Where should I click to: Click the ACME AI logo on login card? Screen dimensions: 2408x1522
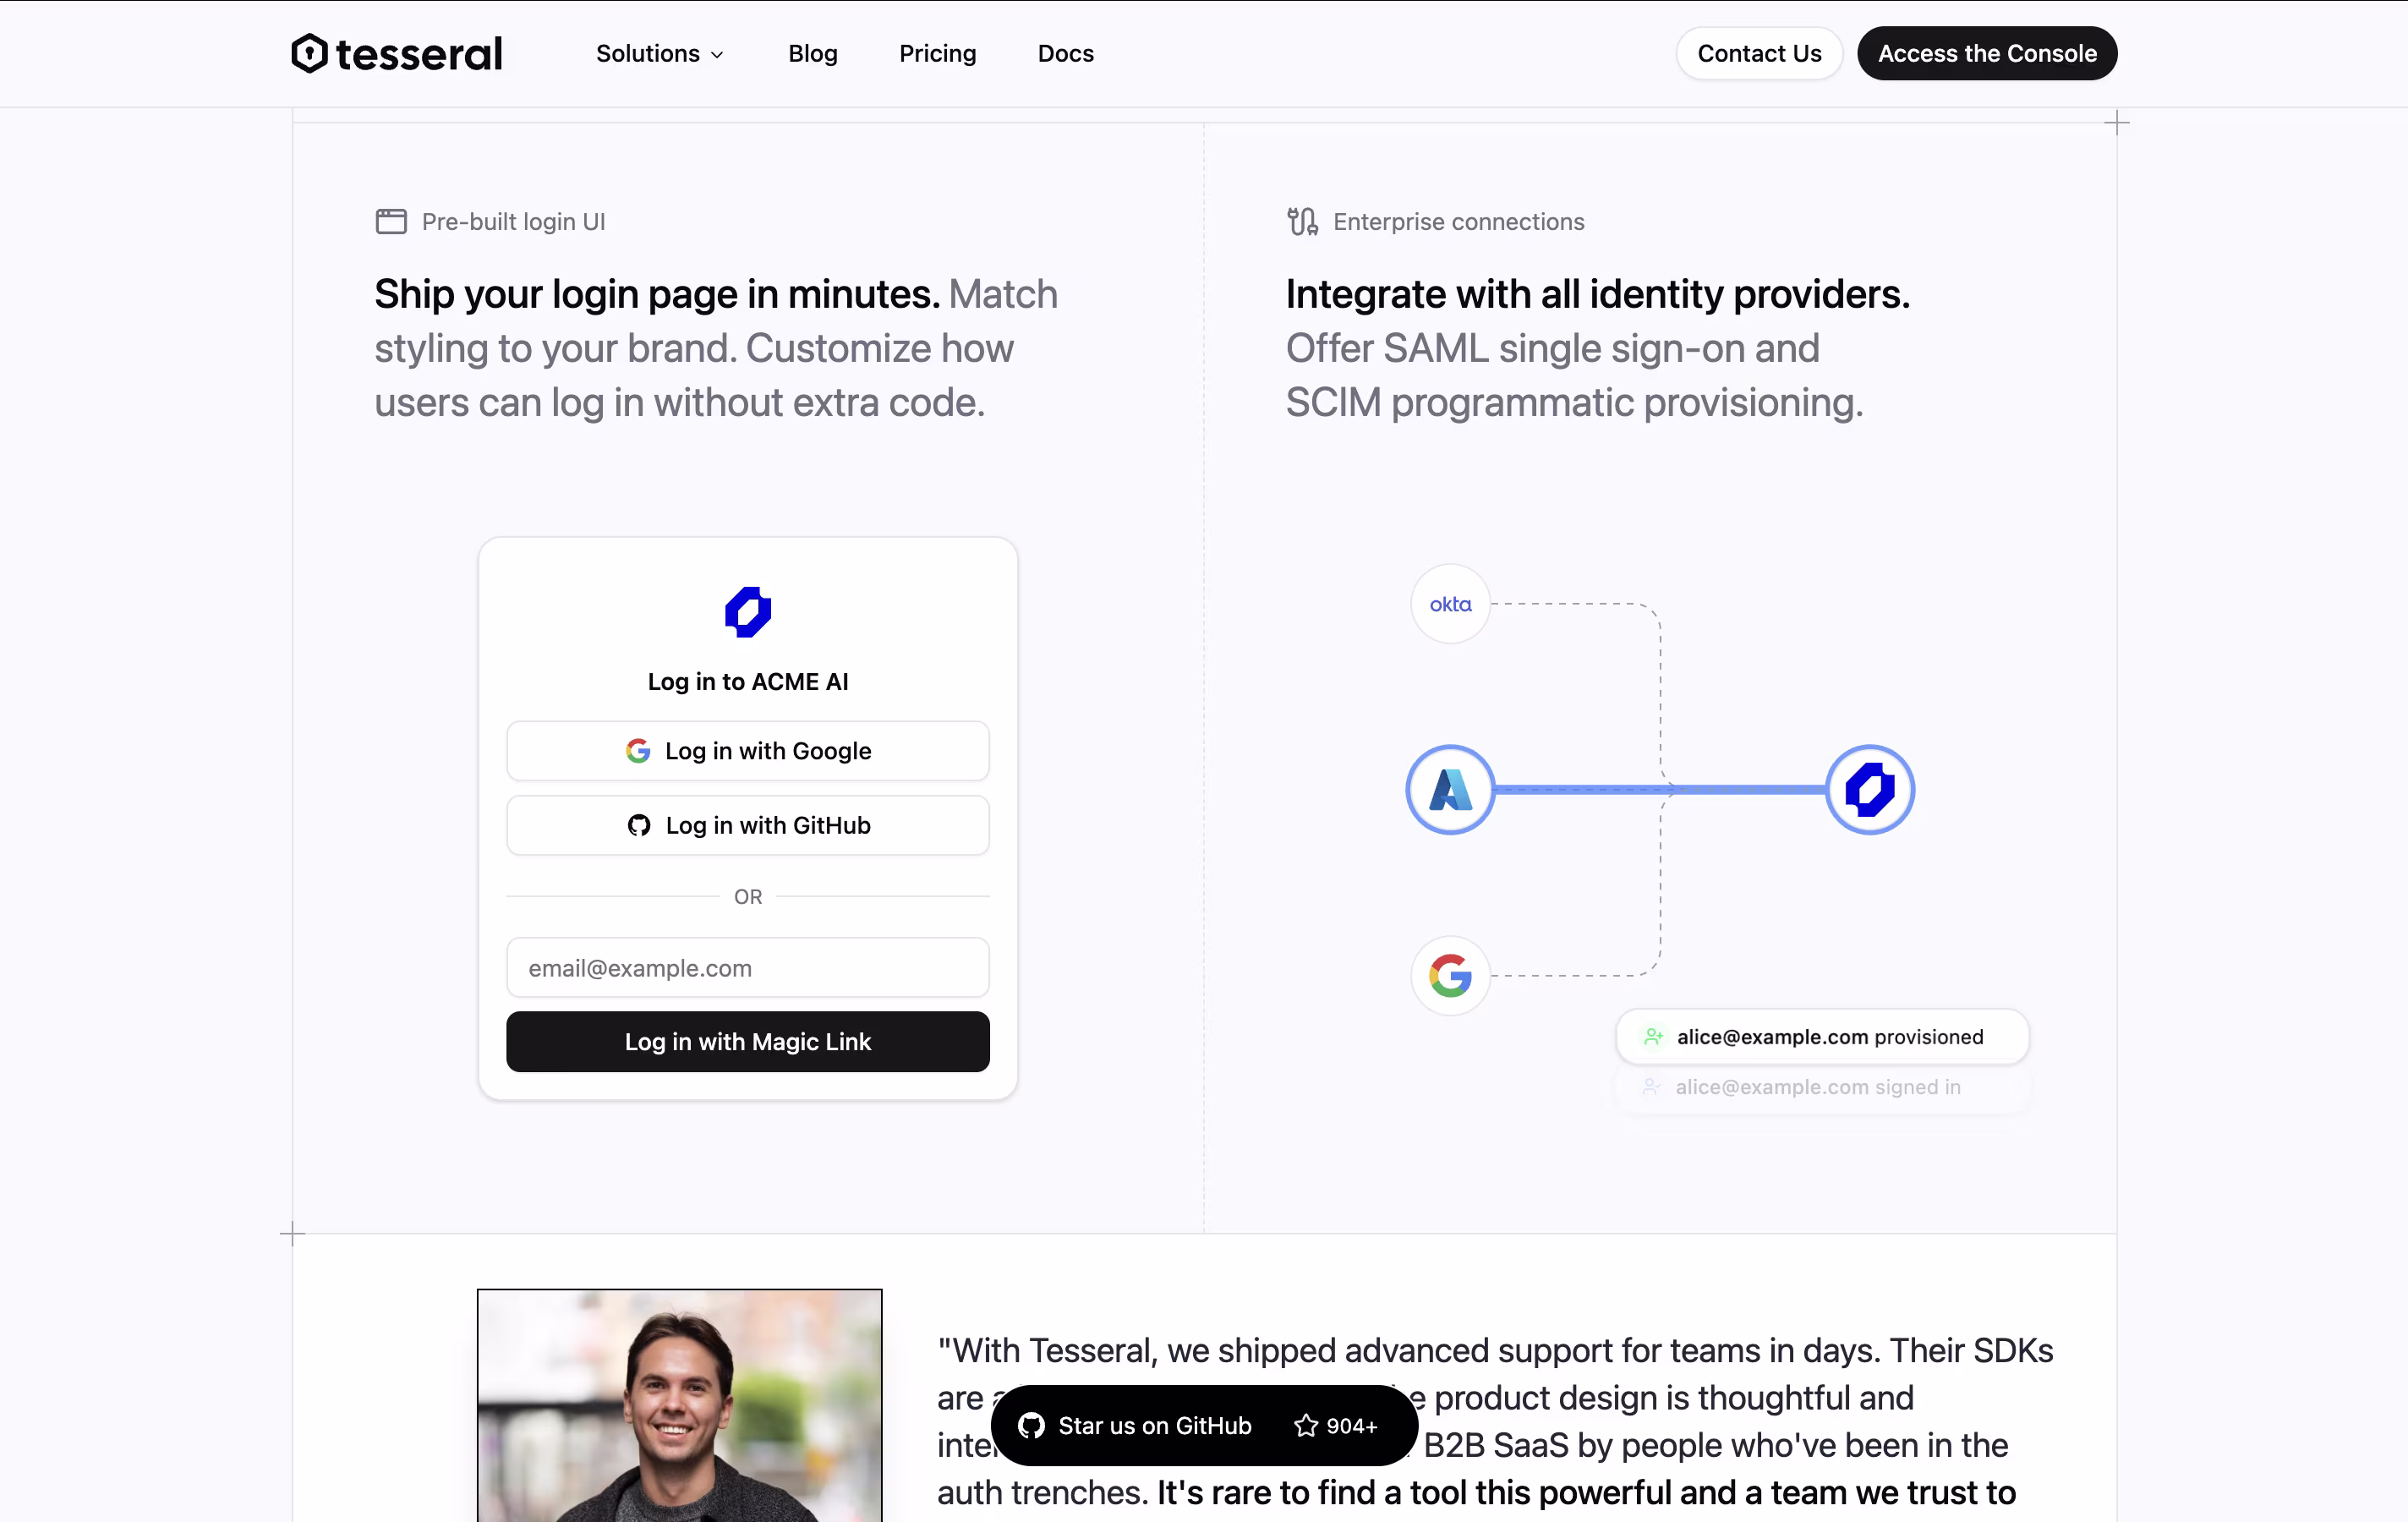747,612
